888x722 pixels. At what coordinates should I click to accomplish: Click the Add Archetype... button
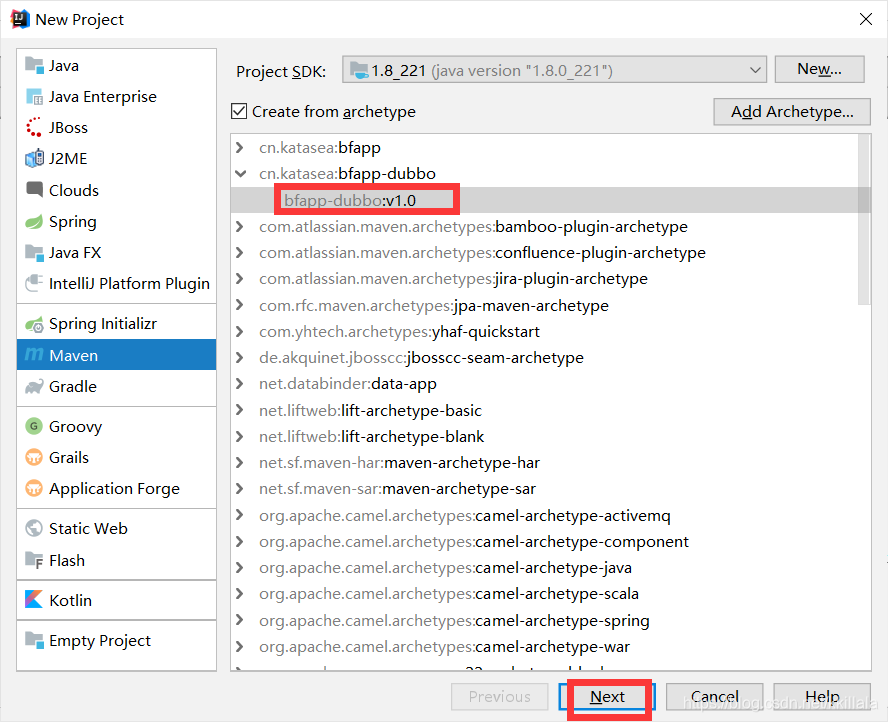pos(792,112)
